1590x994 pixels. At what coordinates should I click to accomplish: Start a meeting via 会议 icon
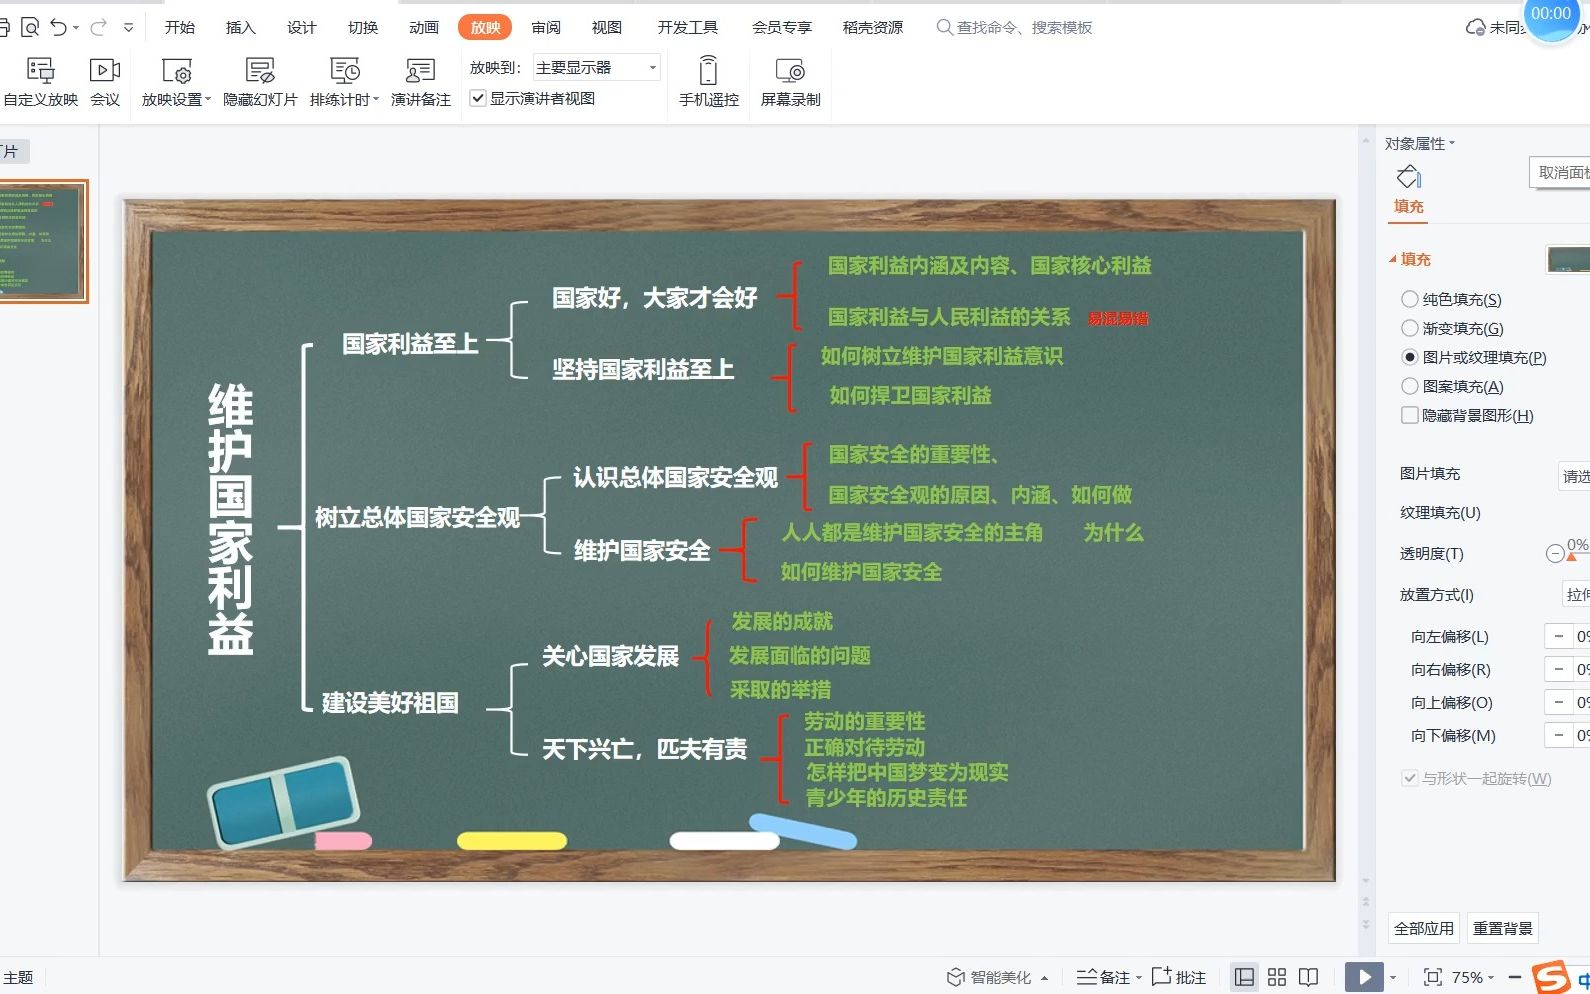click(105, 82)
